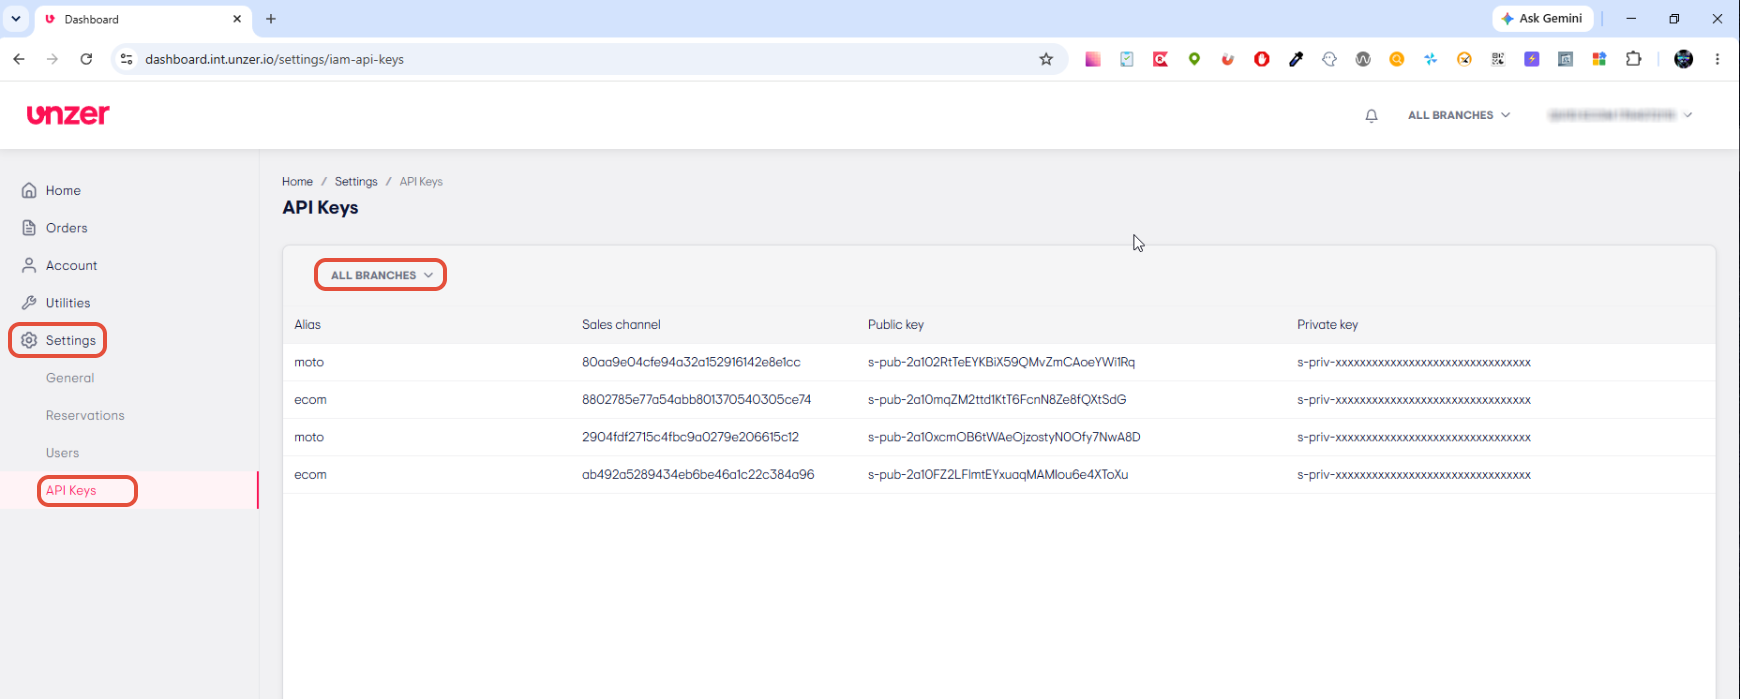Open a new browser tab
The height and width of the screenshot is (699, 1740).
coord(271,19)
